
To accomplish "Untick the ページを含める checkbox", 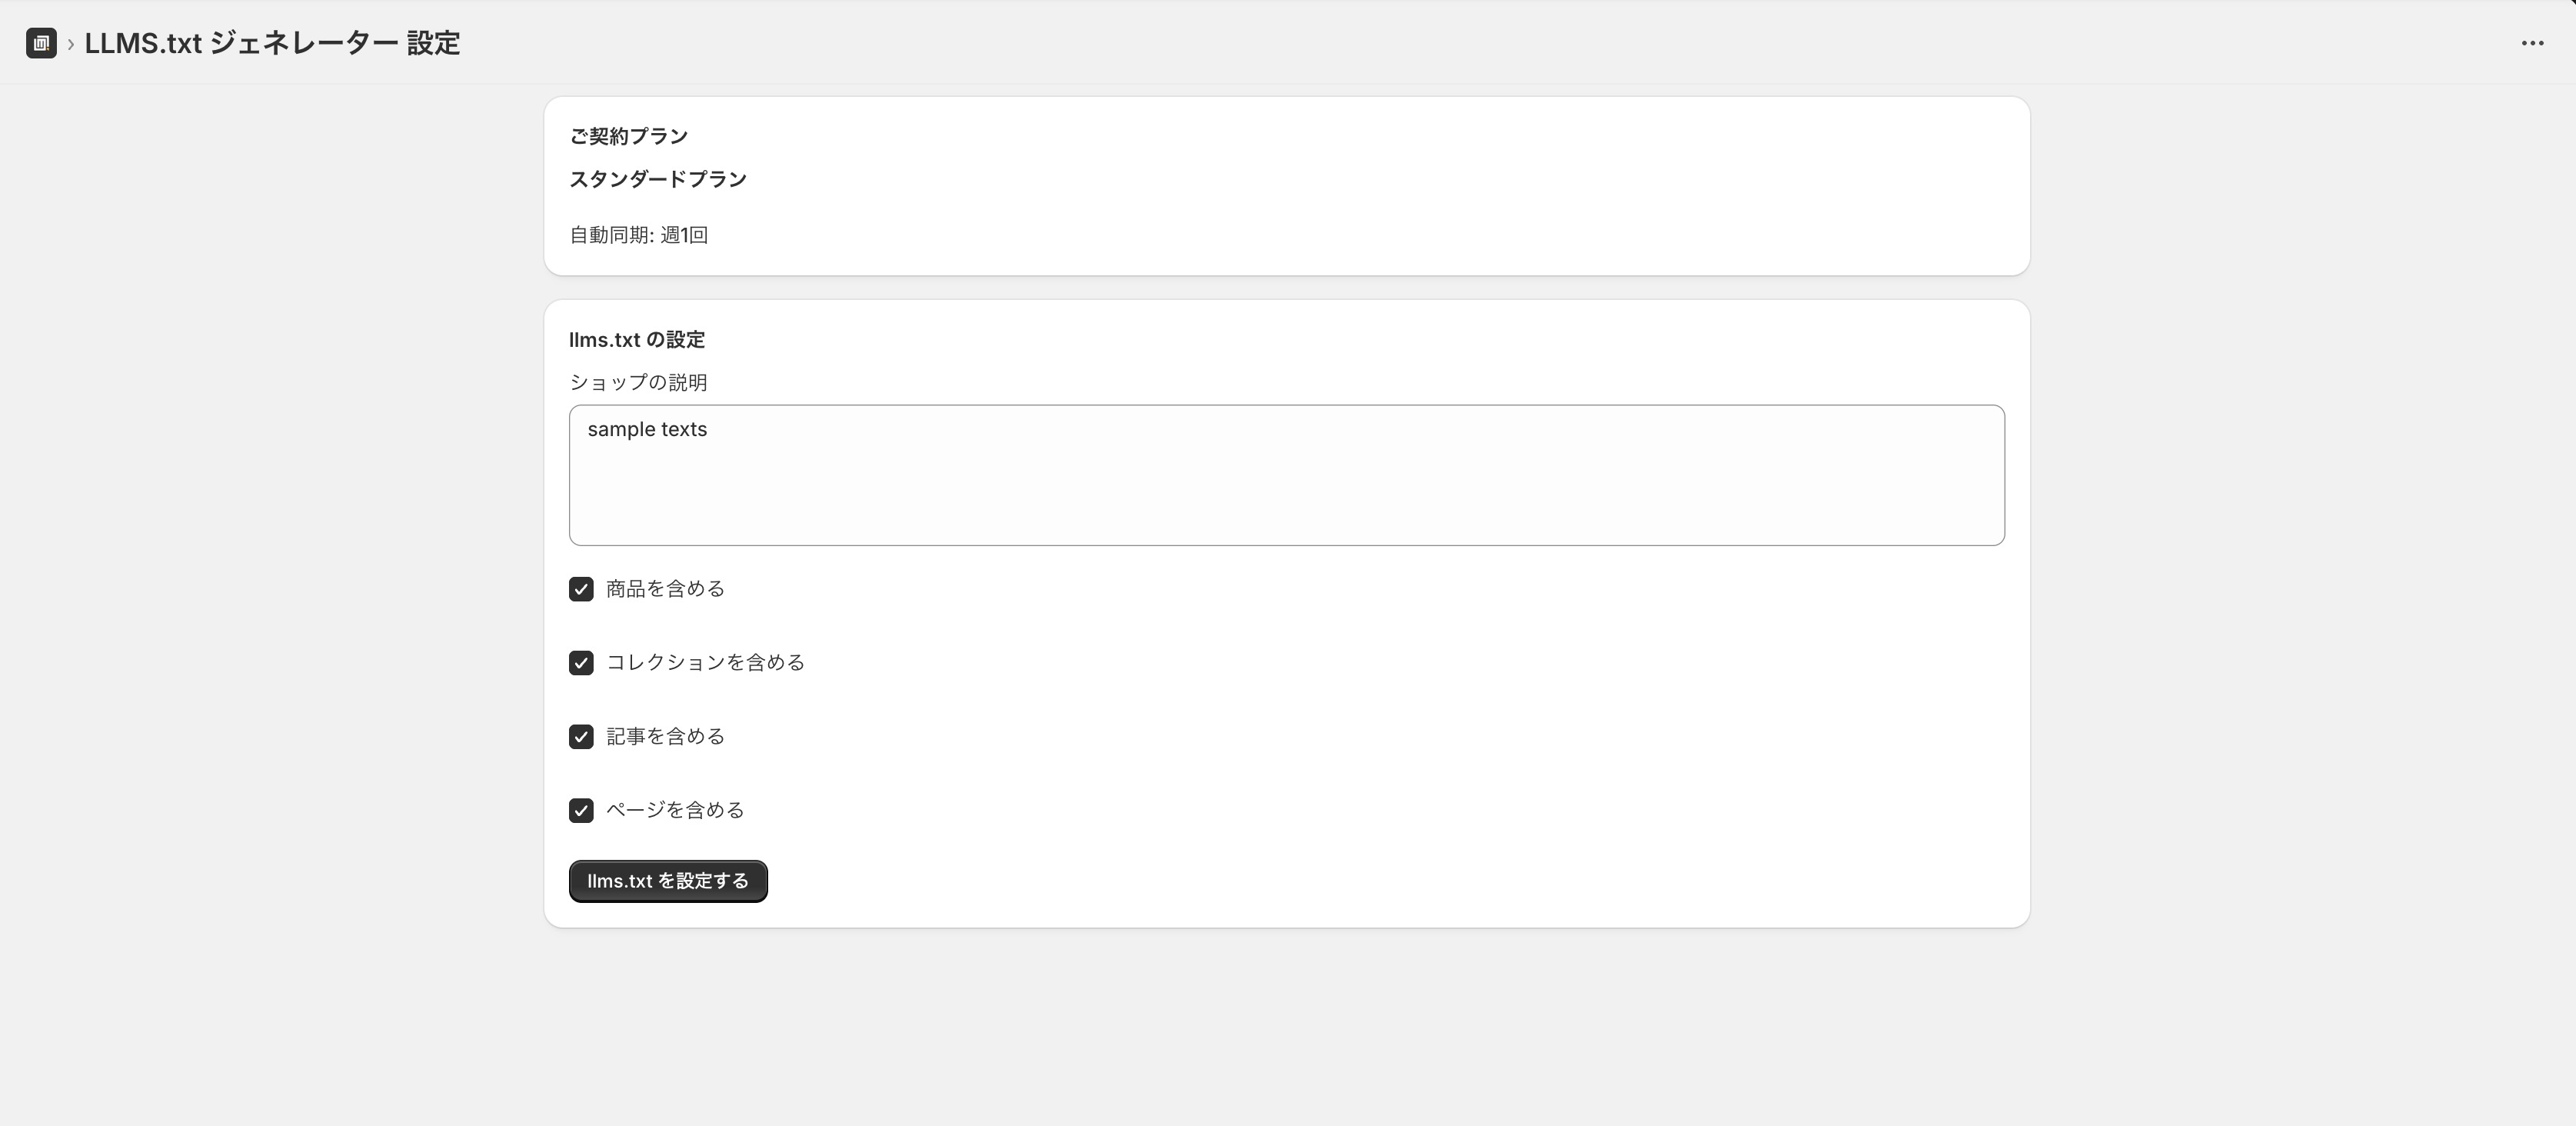I will (581, 810).
